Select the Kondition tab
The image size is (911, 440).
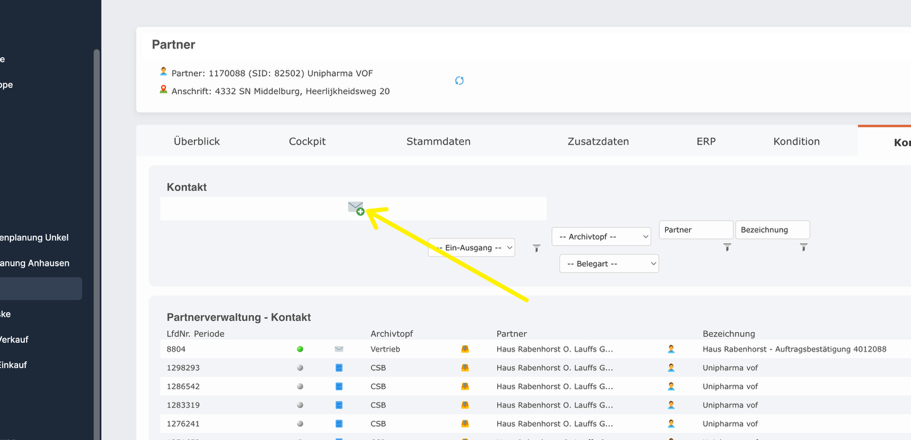click(x=797, y=141)
